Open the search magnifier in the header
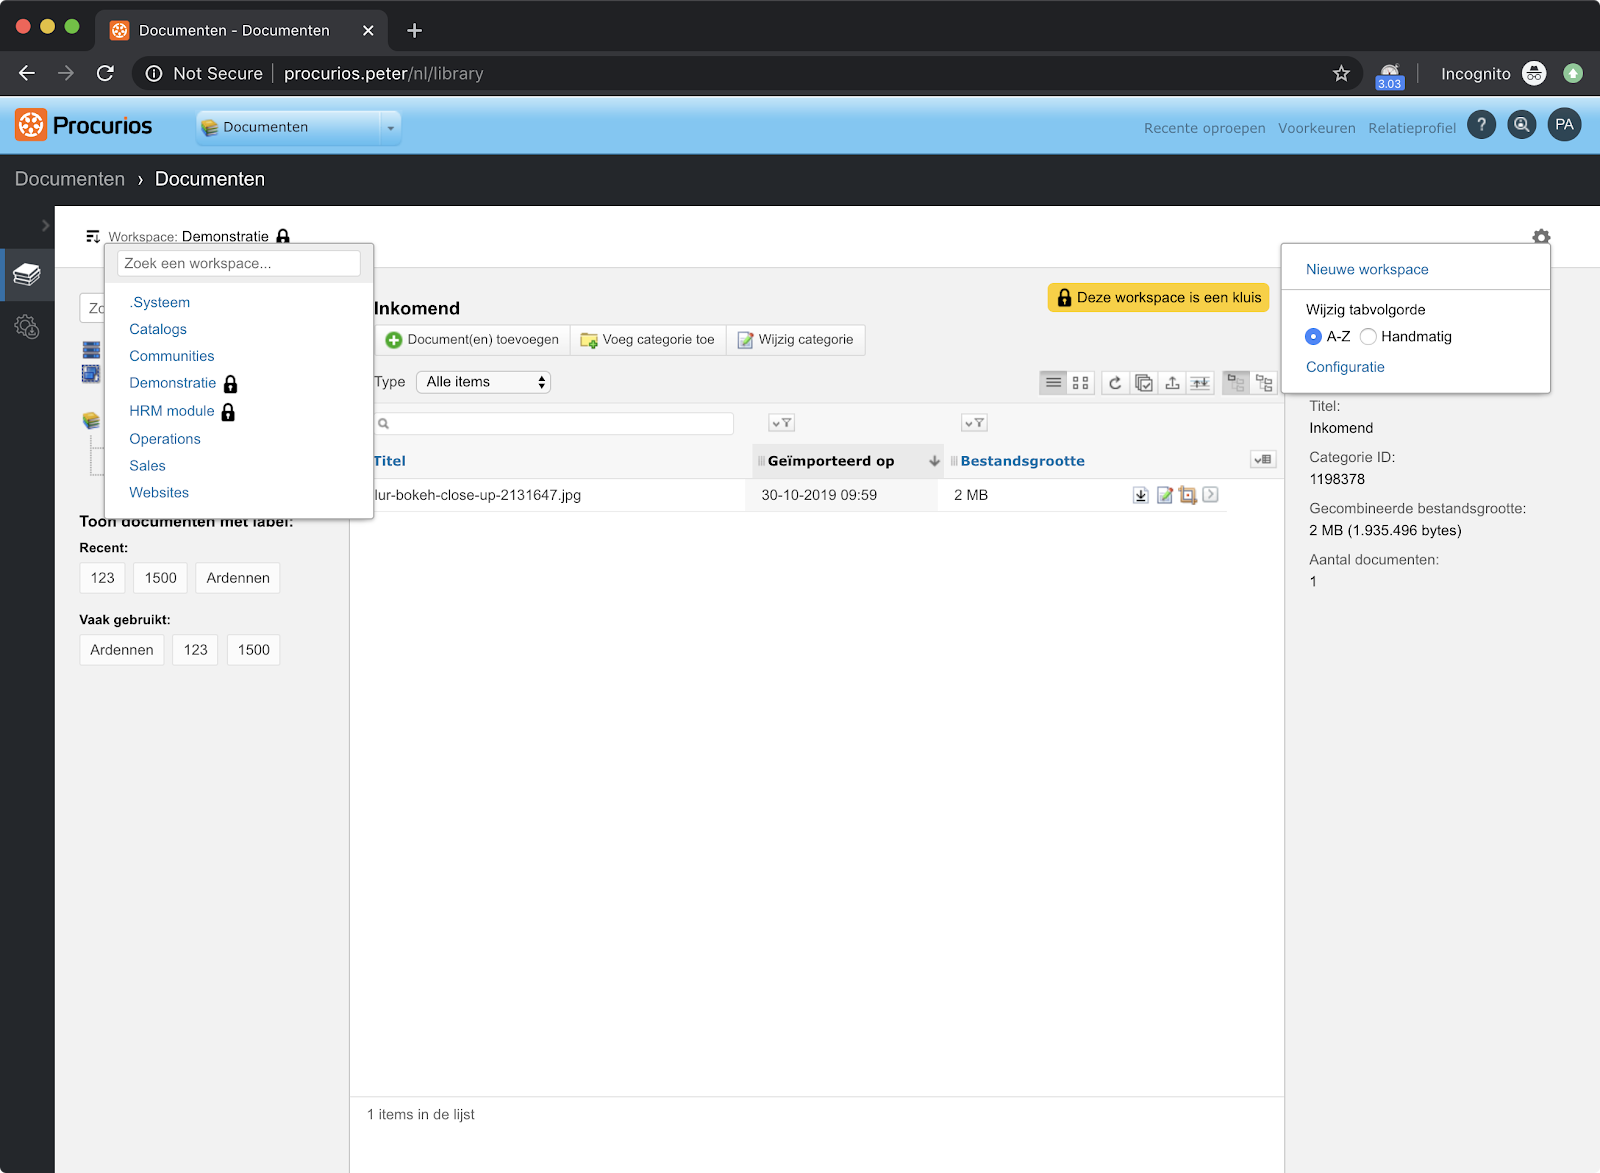1600x1173 pixels. 1521,125
